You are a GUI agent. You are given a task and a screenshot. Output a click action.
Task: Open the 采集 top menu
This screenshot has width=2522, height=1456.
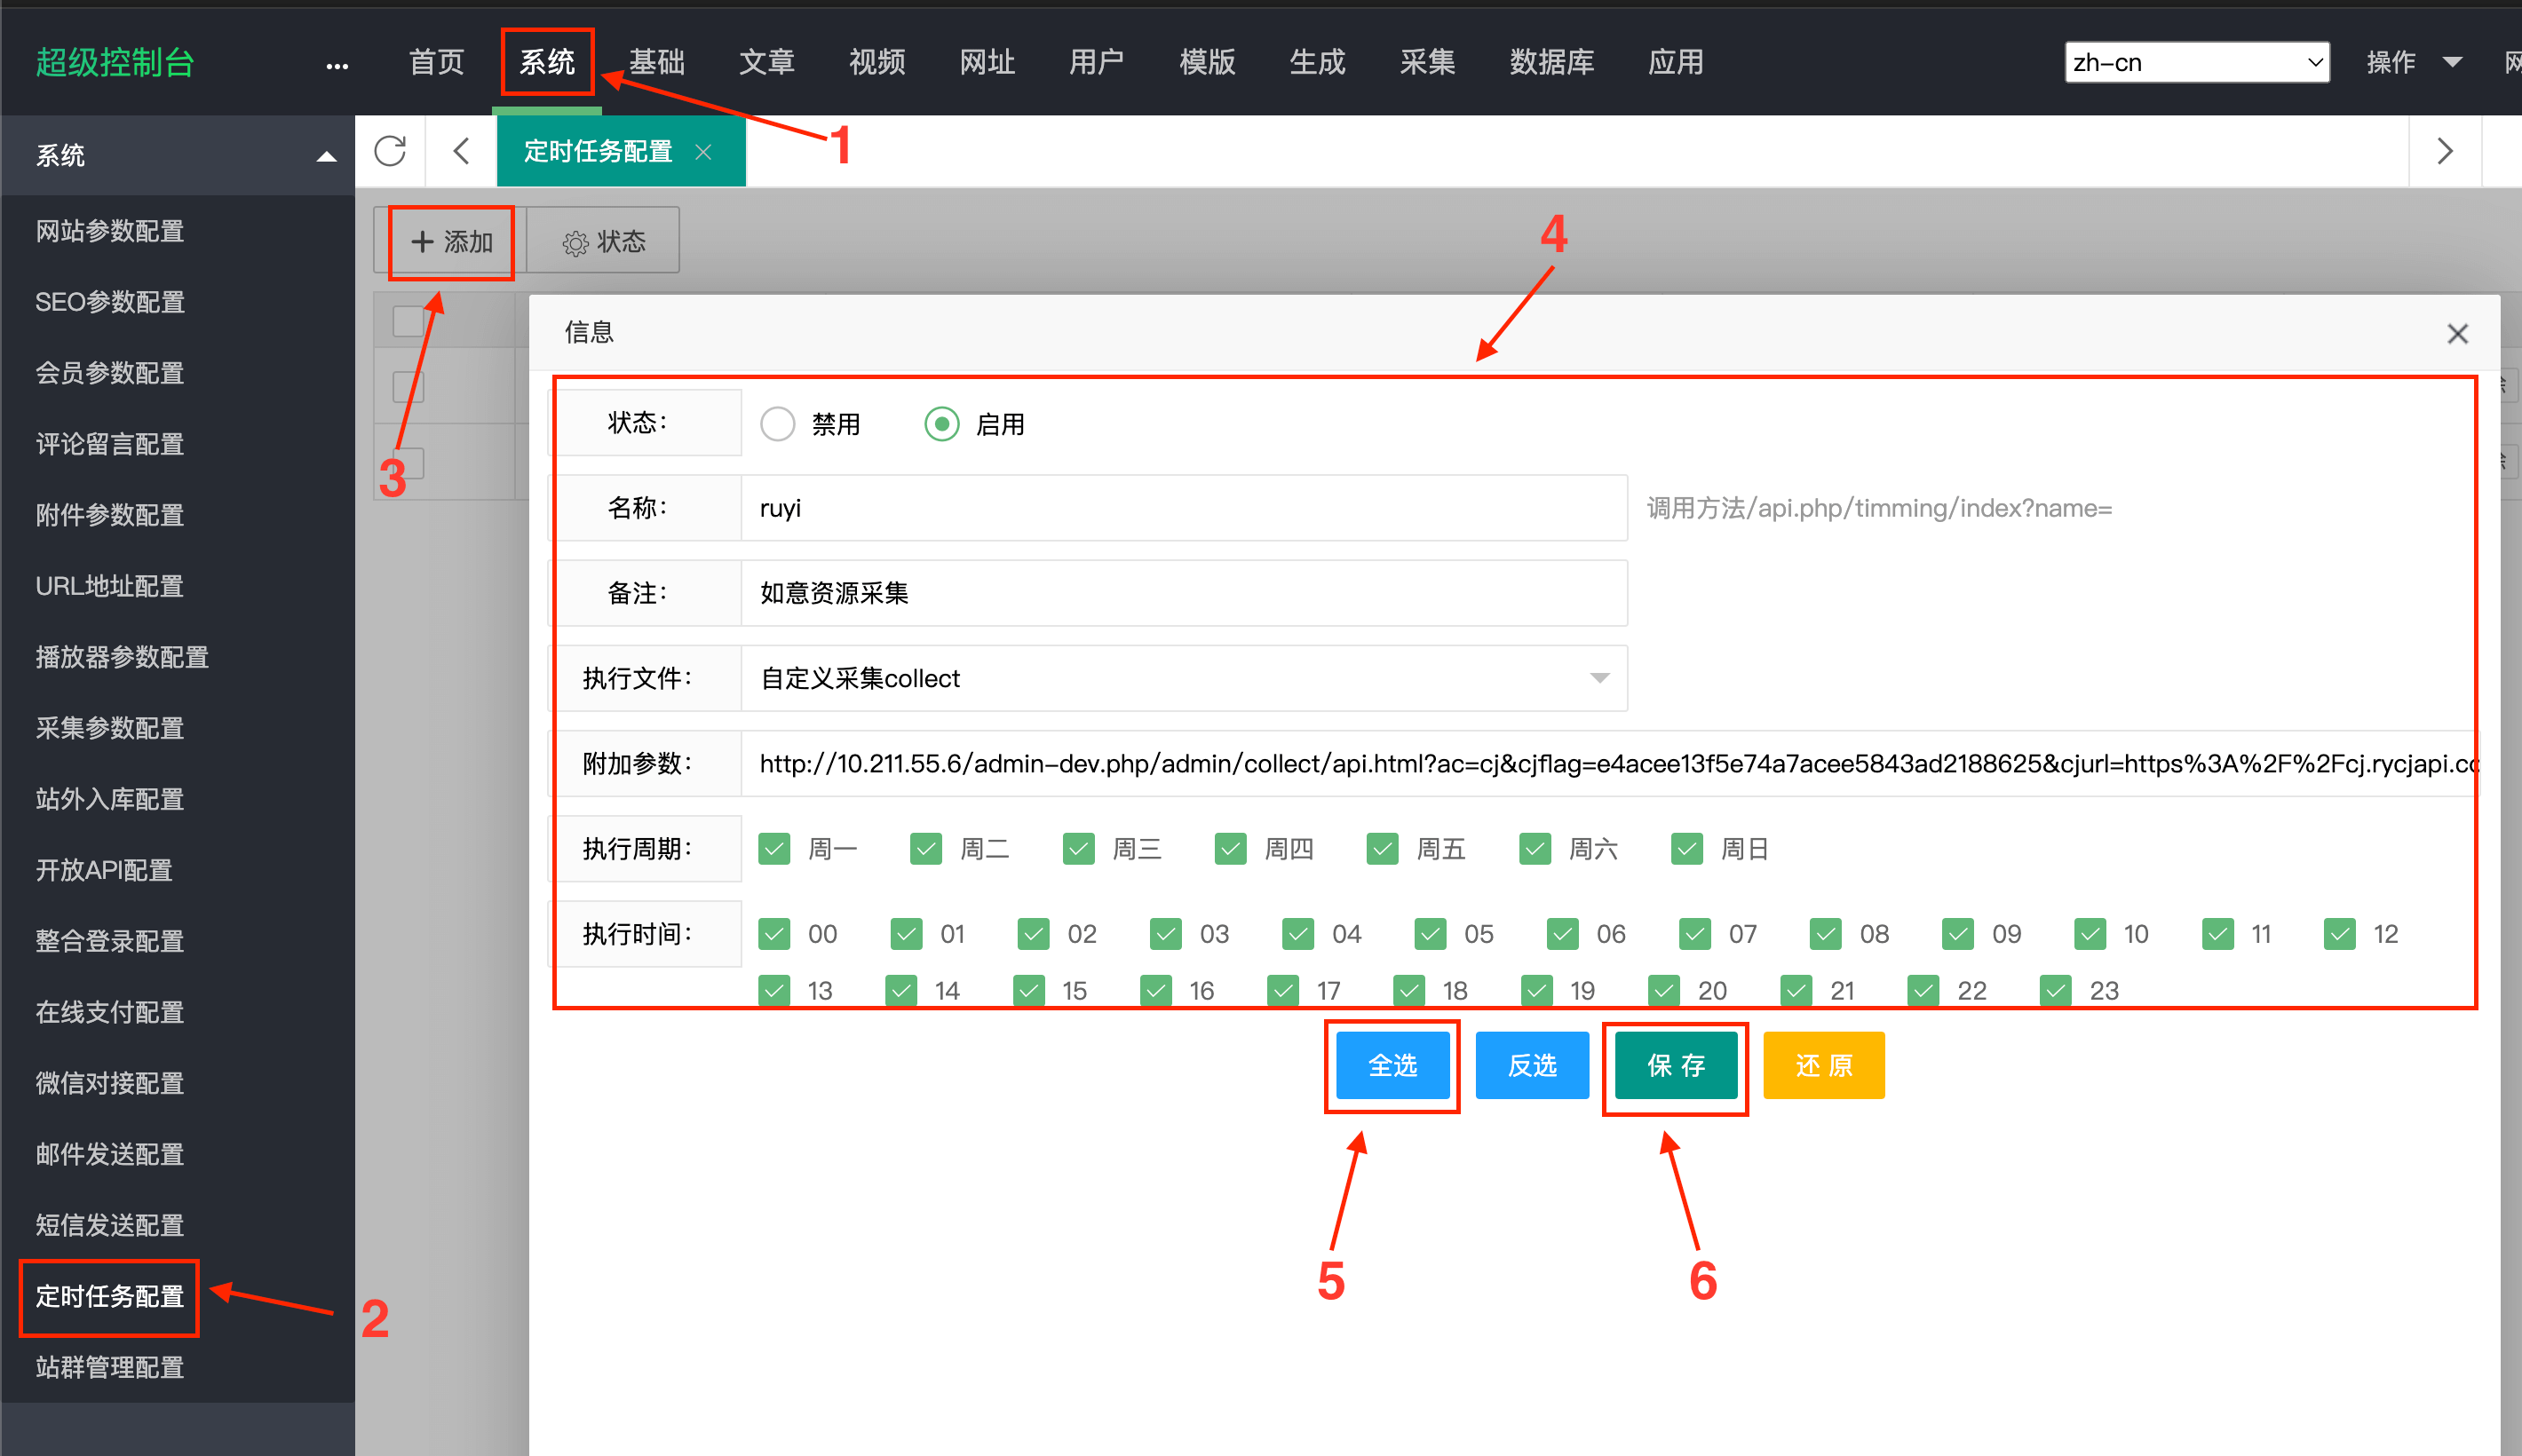(1427, 62)
